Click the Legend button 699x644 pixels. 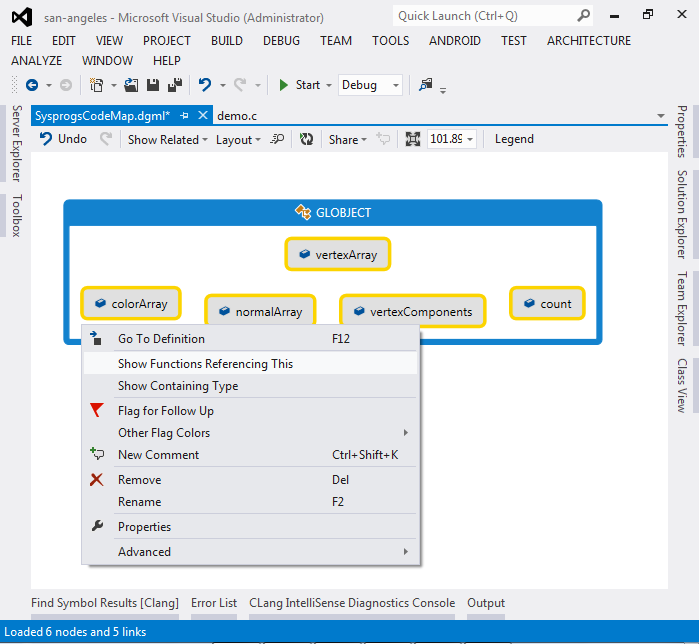(x=514, y=139)
